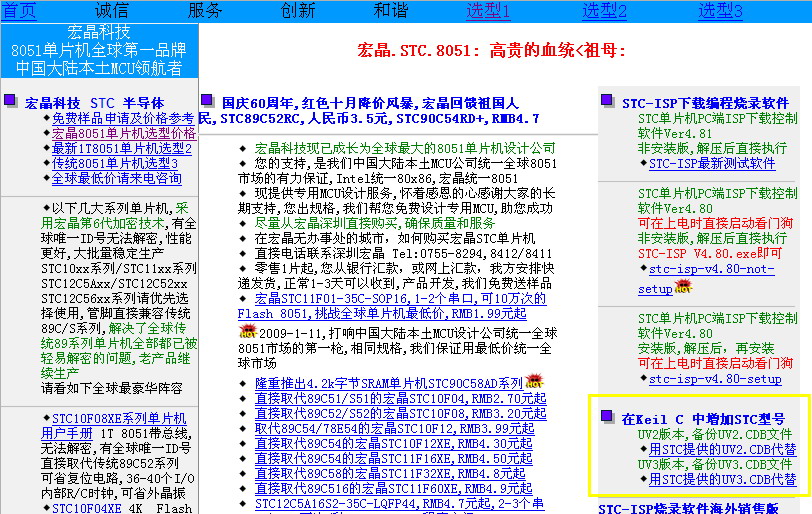Viewport: 812px width, 514px height.
Task: Click the 和谐 item in the top bar
Action: coord(391,10)
